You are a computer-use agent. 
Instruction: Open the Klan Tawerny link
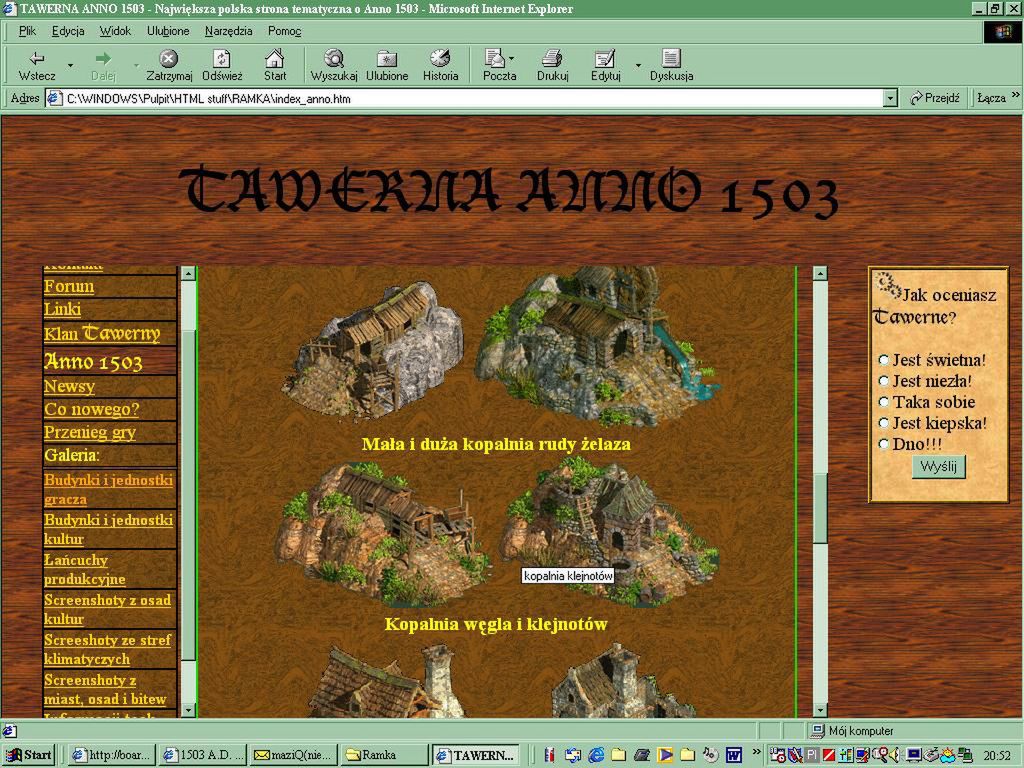pos(102,334)
